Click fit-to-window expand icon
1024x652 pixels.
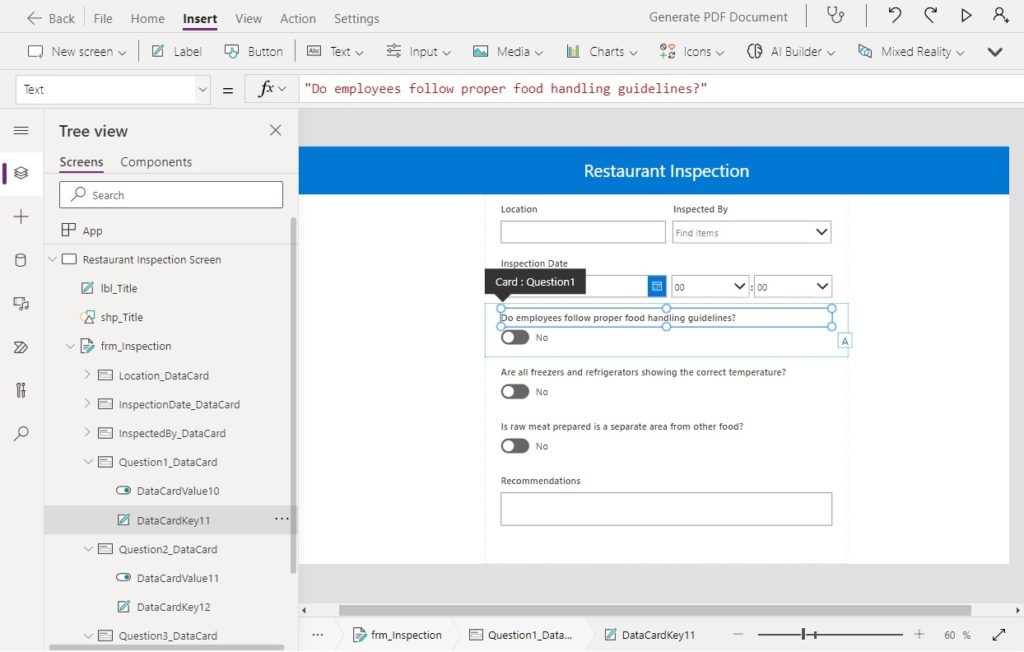[x=999, y=634]
